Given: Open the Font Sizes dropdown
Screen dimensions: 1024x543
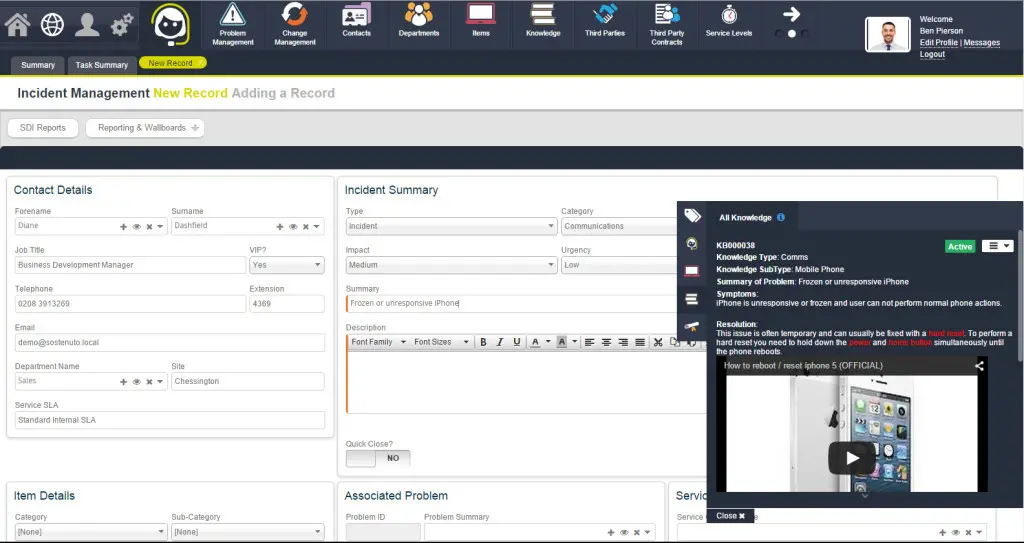Looking at the screenshot, I should tap(441, 342).
